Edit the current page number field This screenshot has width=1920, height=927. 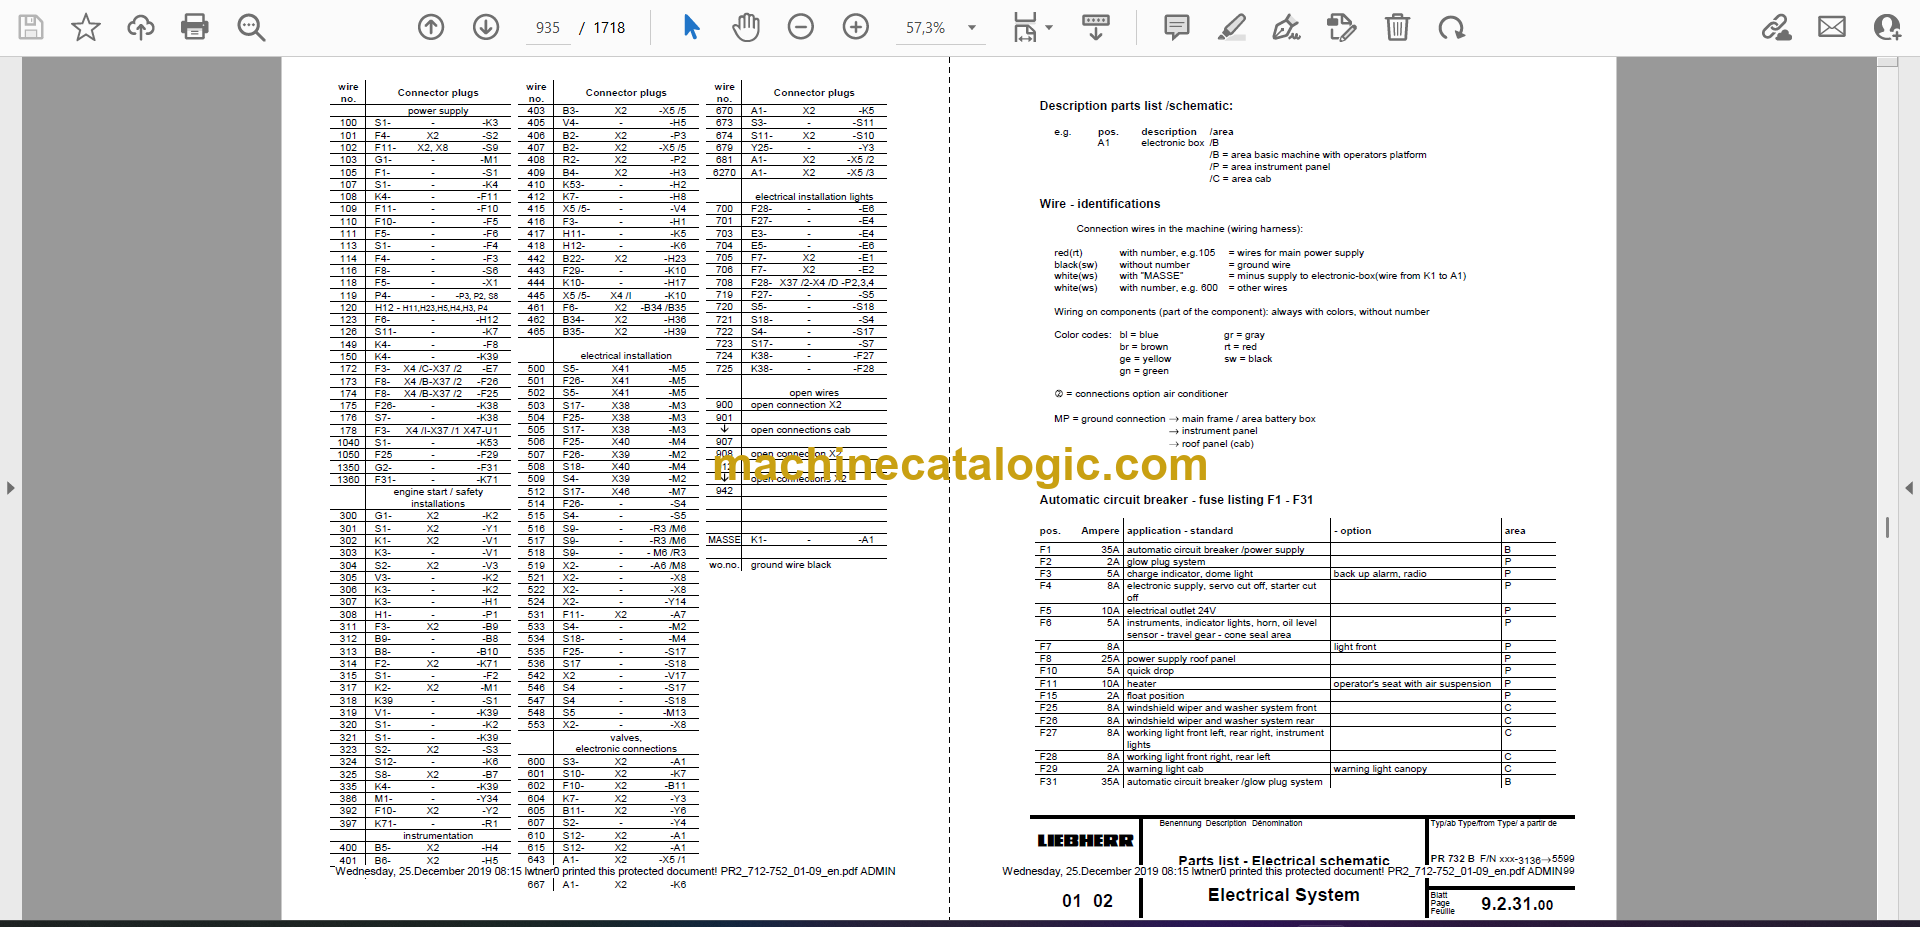click(x=548, y=28)
